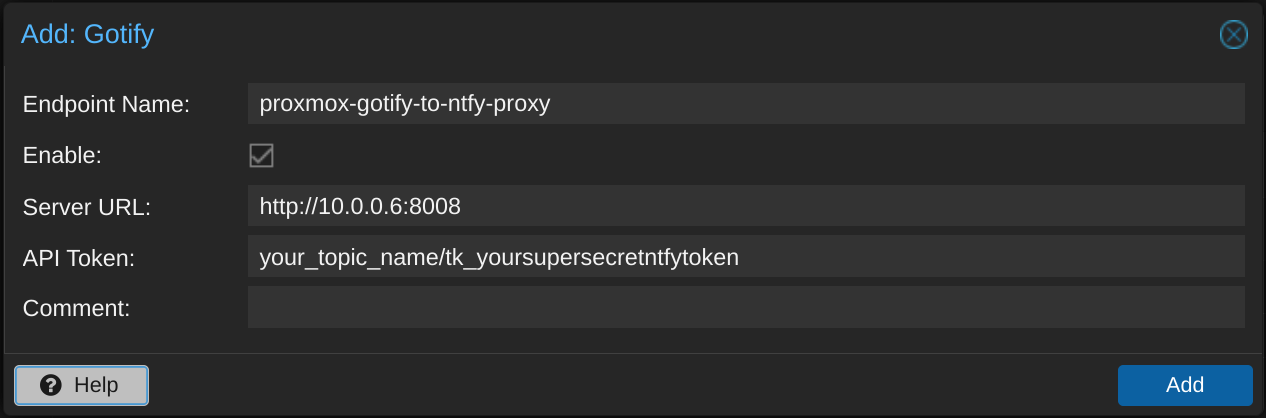1266x418 pixels.
Task: Place cursor on port 8008 in Server URL
Action: (437, 206)
